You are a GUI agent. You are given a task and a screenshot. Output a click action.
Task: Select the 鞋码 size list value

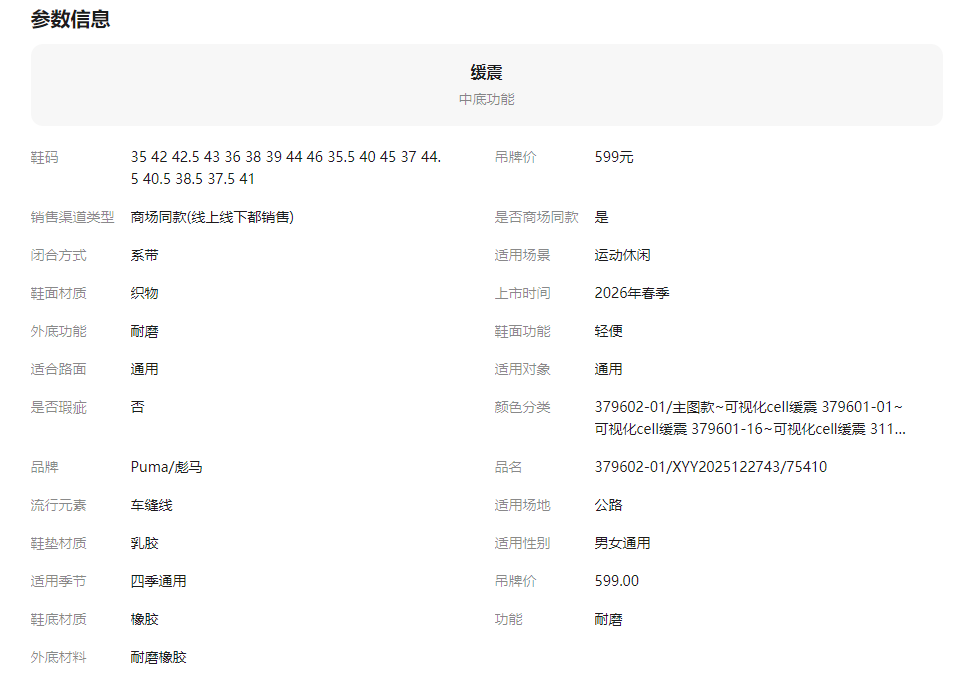pos(286,168)
